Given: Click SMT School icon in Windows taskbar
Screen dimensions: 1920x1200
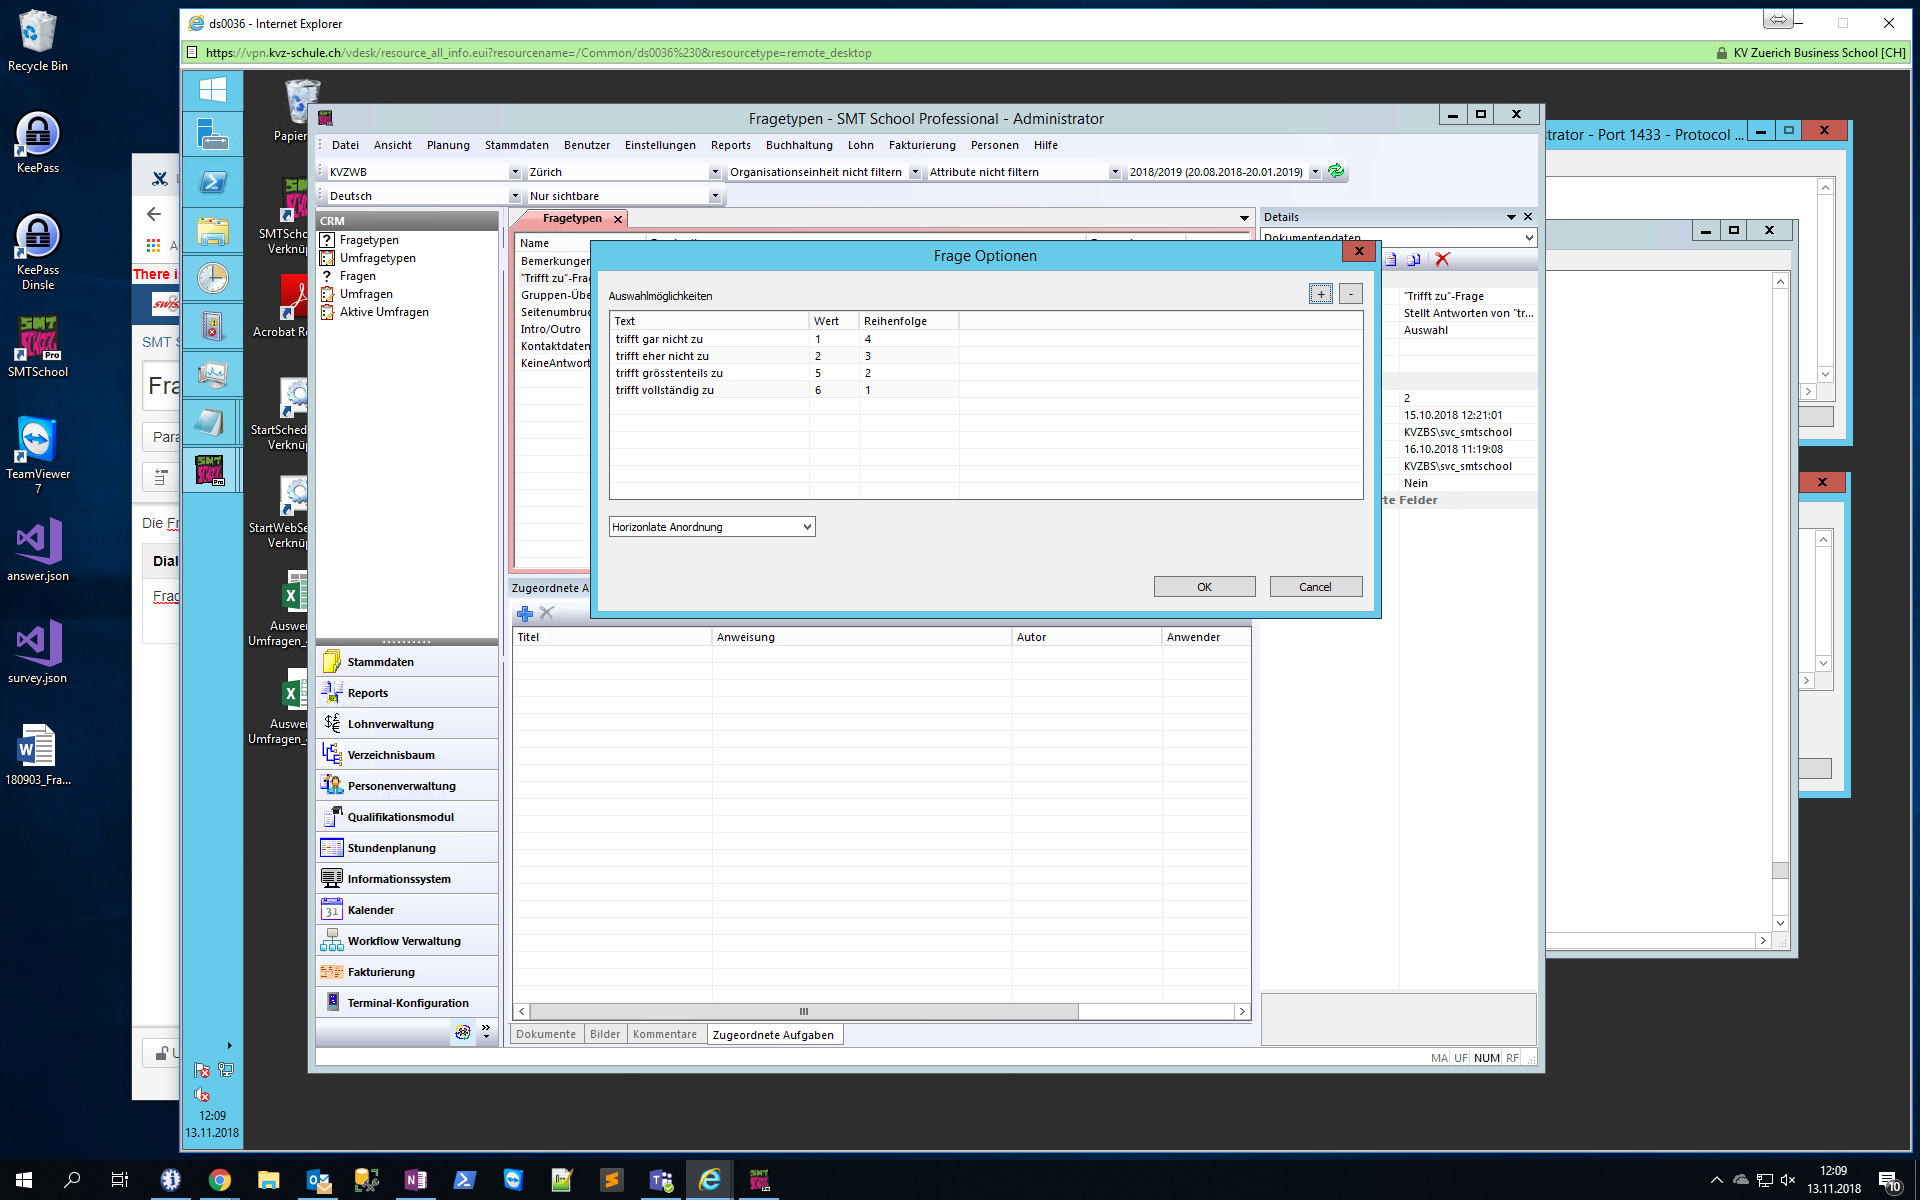Looking at the screenshot, I should coord(759,1180).
